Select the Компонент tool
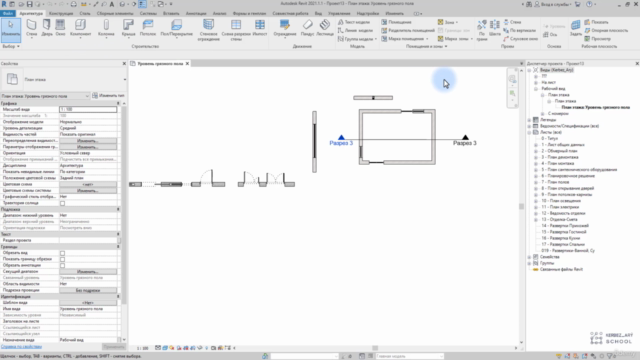 80,29
